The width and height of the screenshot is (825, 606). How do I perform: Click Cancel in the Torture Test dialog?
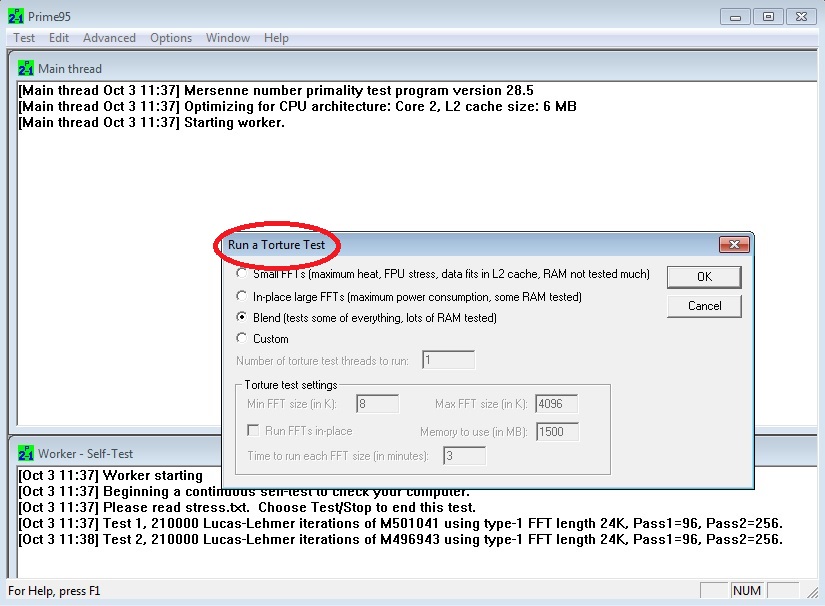(x=704, y=306)
